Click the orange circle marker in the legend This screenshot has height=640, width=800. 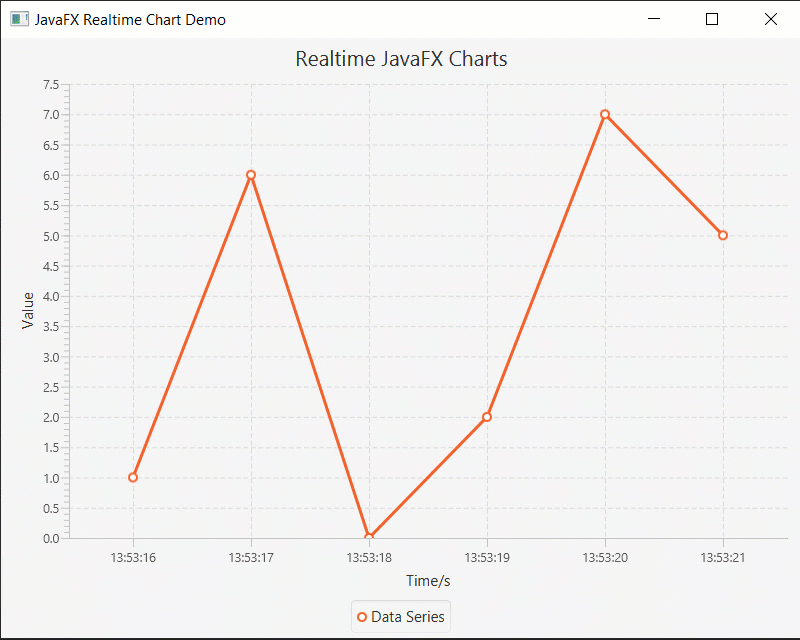tap(361, 616)
